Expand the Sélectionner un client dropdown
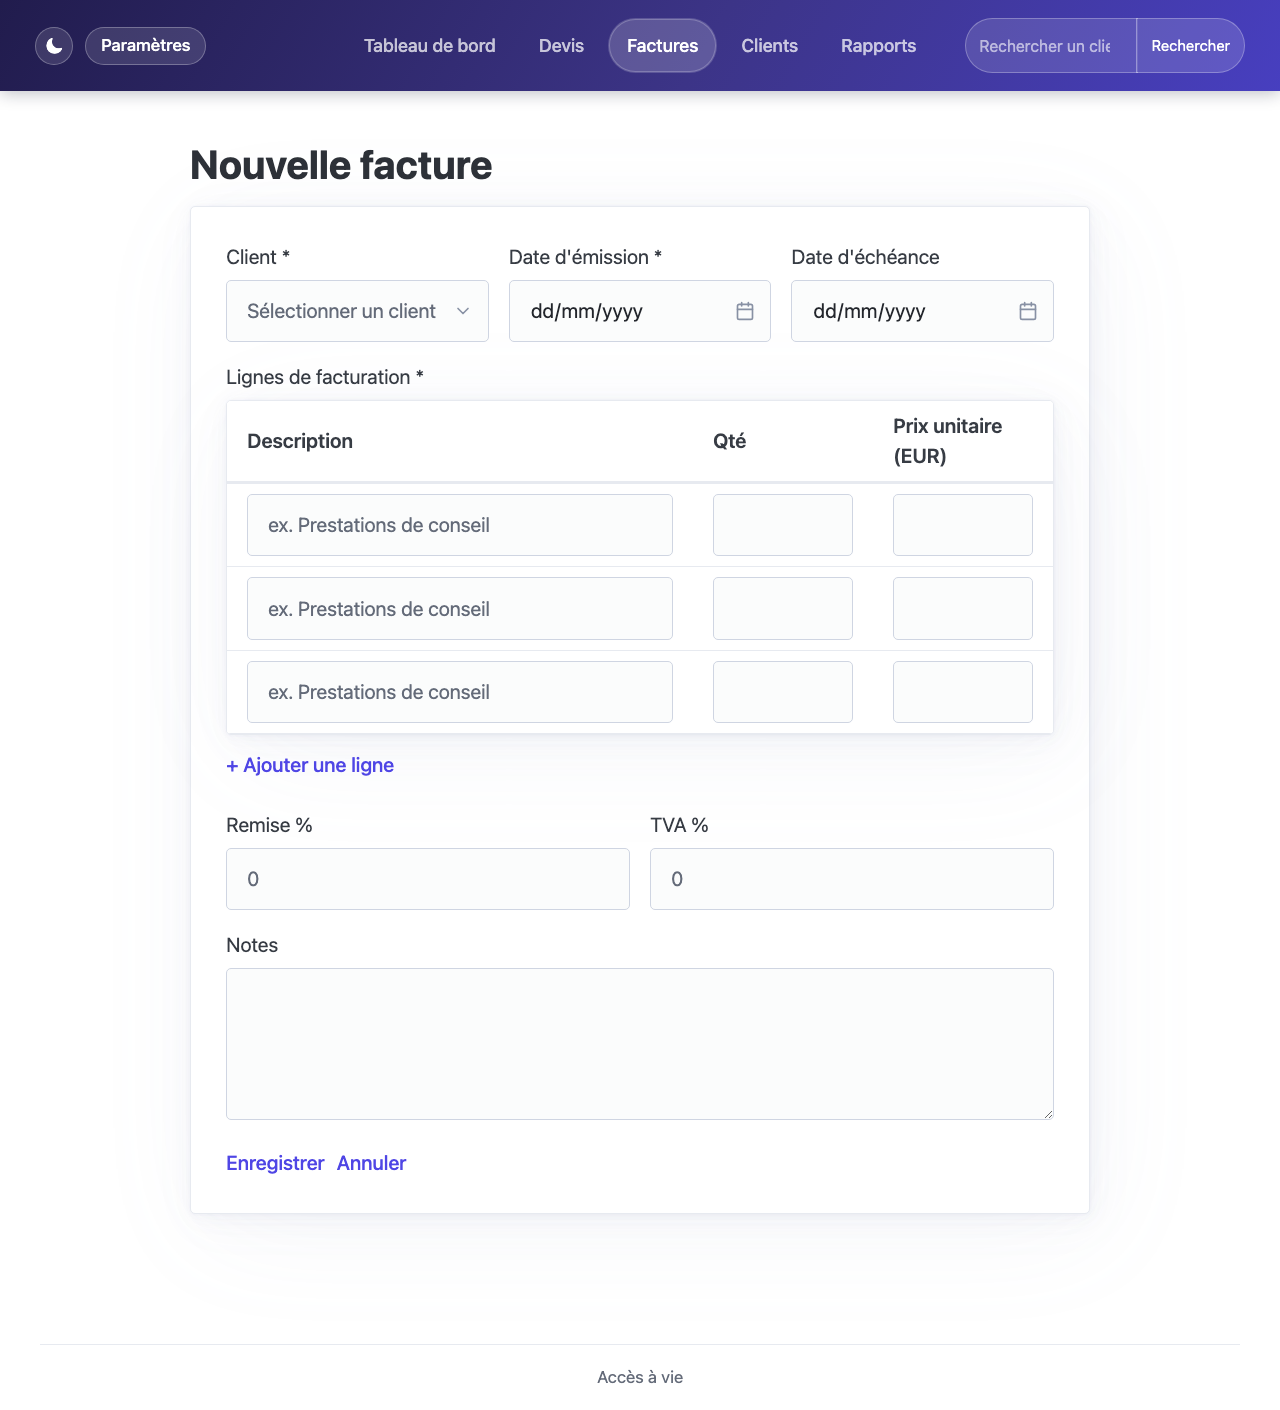1280x1410 pixels. [357, 311]
